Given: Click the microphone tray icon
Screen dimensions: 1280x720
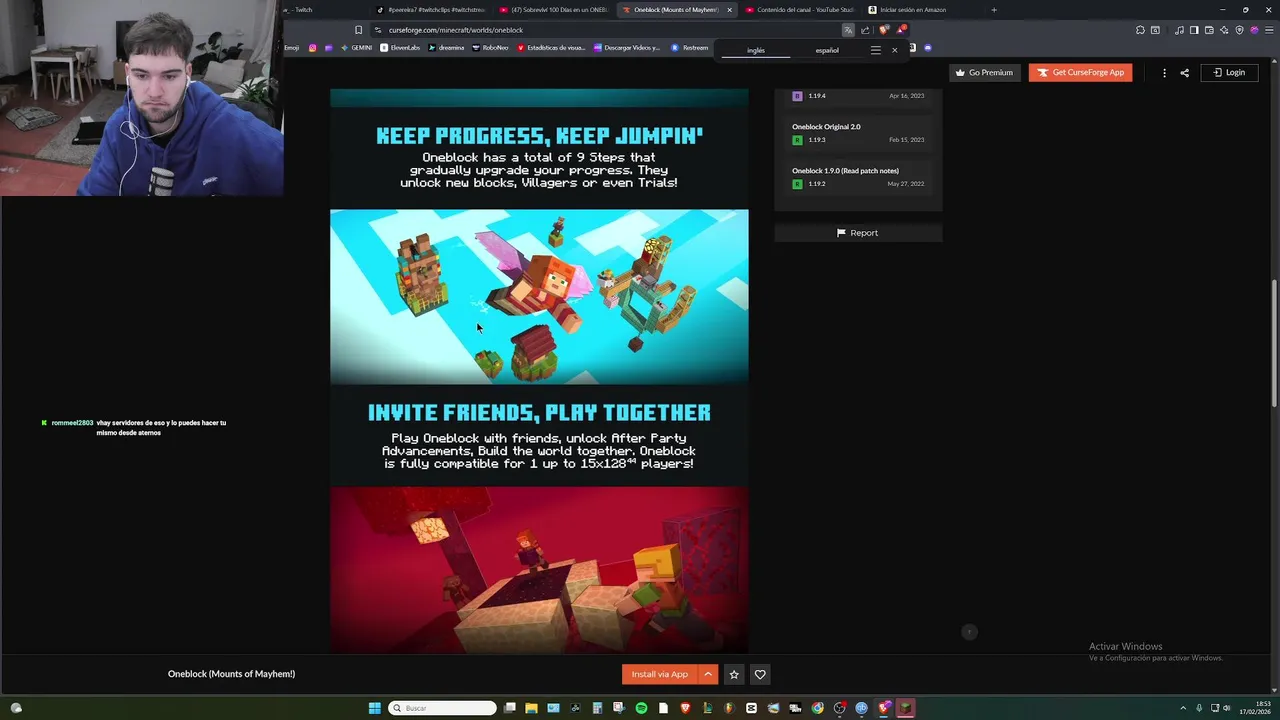Looking at the screenshot, I should [1199, 708].
